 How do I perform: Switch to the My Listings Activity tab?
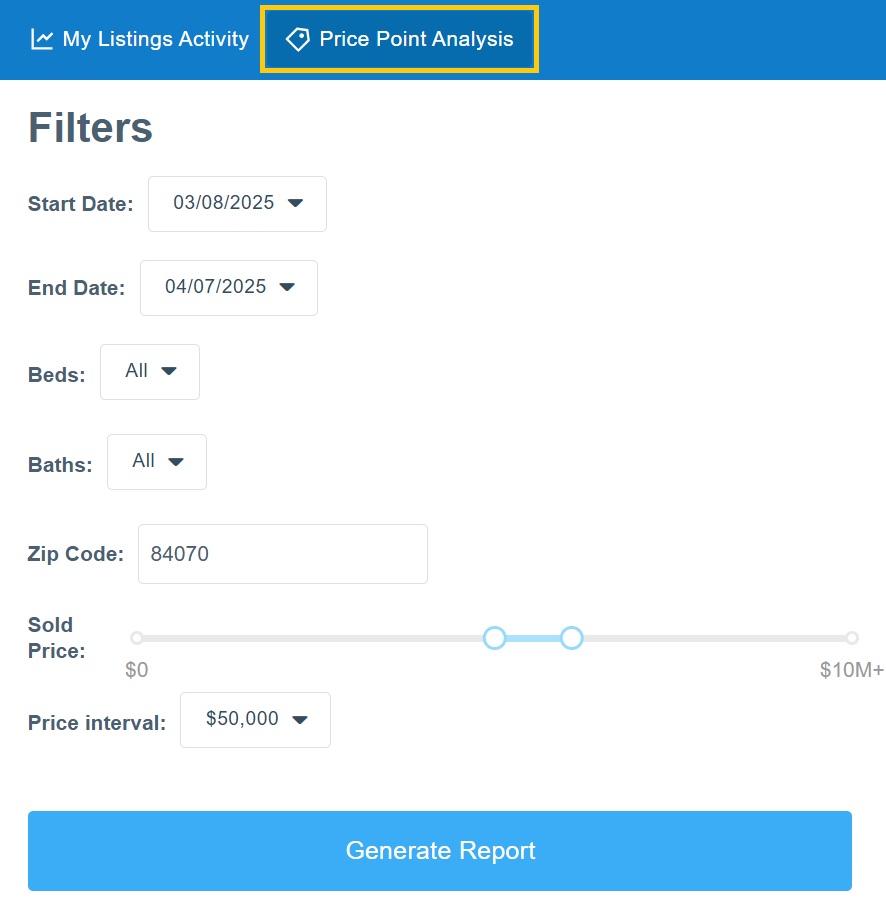[140, 39]
